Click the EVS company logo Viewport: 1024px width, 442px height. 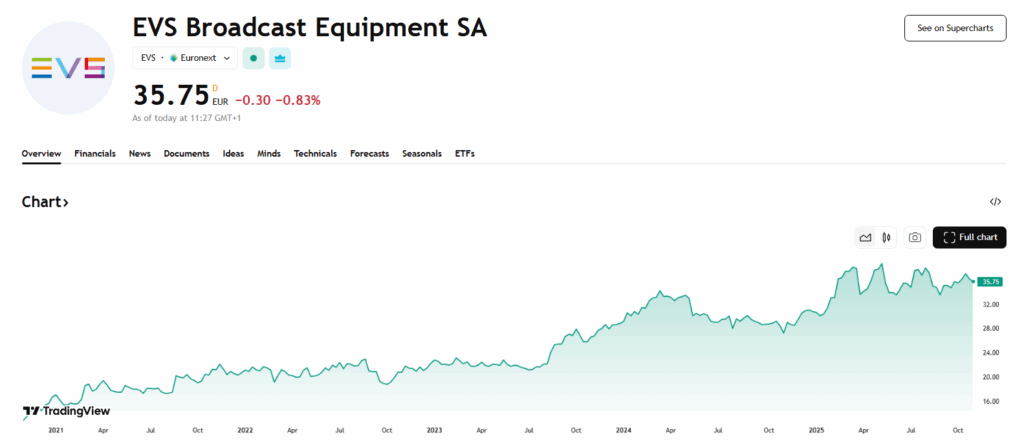pos(68,67)
